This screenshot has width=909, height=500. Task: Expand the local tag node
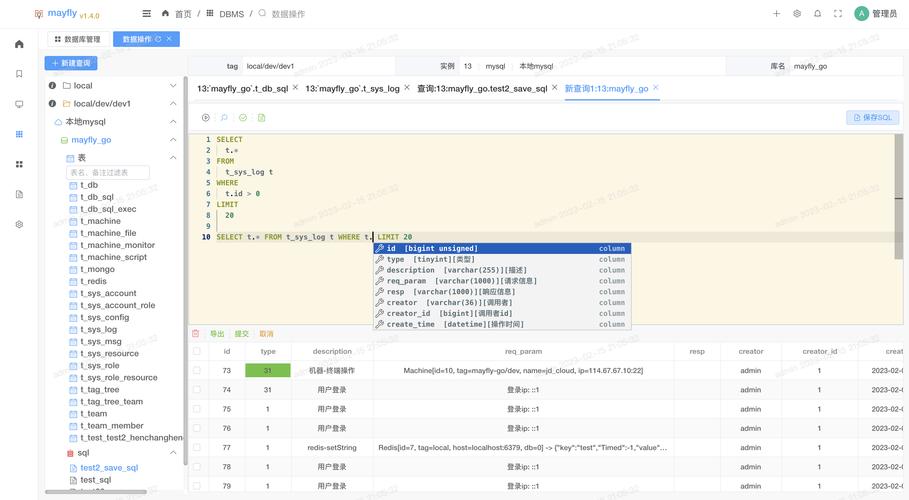[173, 85]
